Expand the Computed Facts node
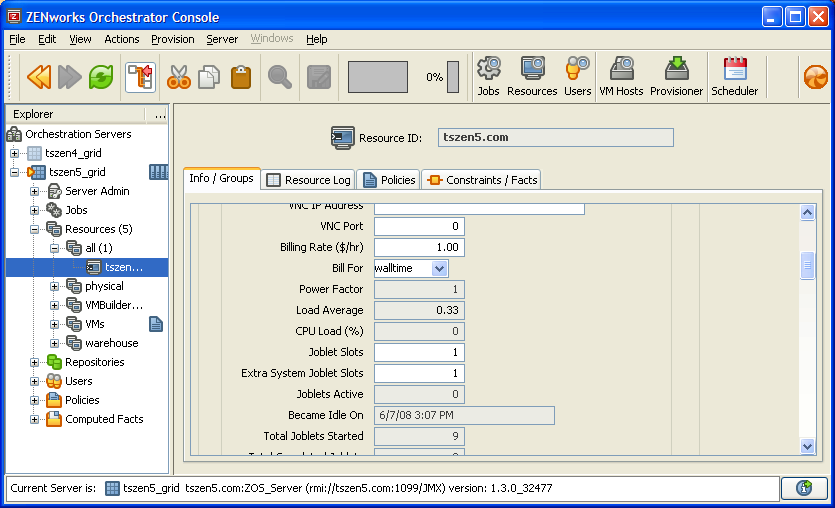835x508 pixels. click(34, 420)
